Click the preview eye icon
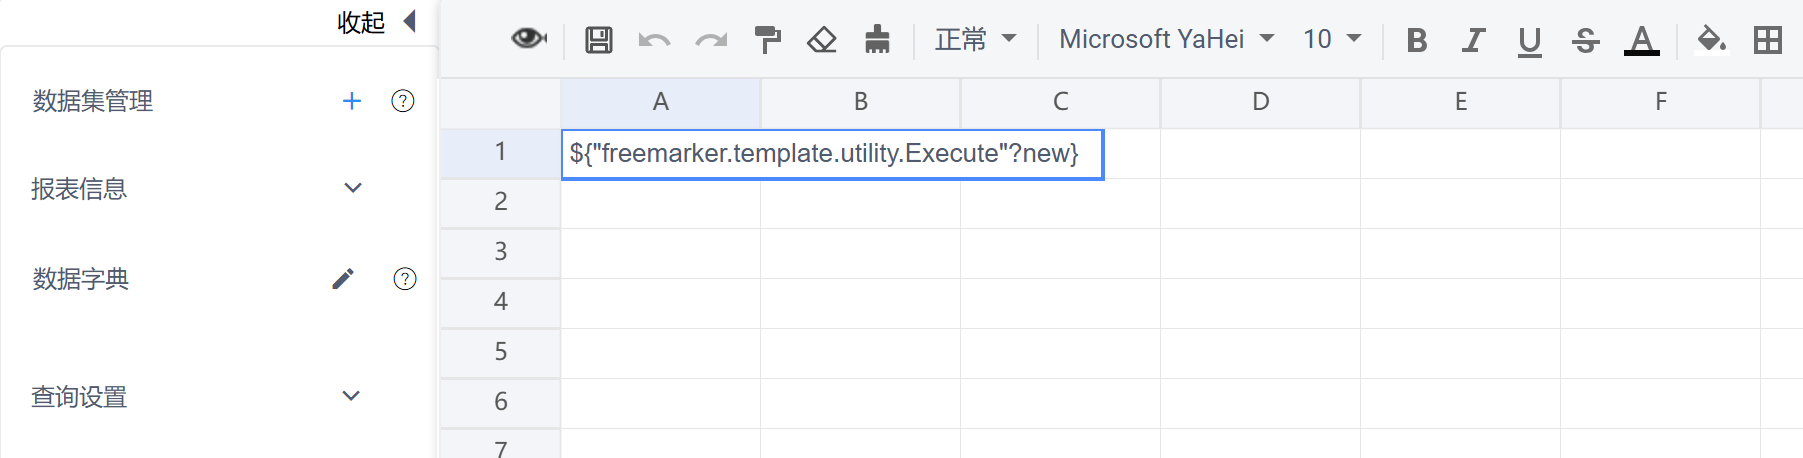Screen dimensions: 1803x458 pyautogui.click(x=529, y=39)
